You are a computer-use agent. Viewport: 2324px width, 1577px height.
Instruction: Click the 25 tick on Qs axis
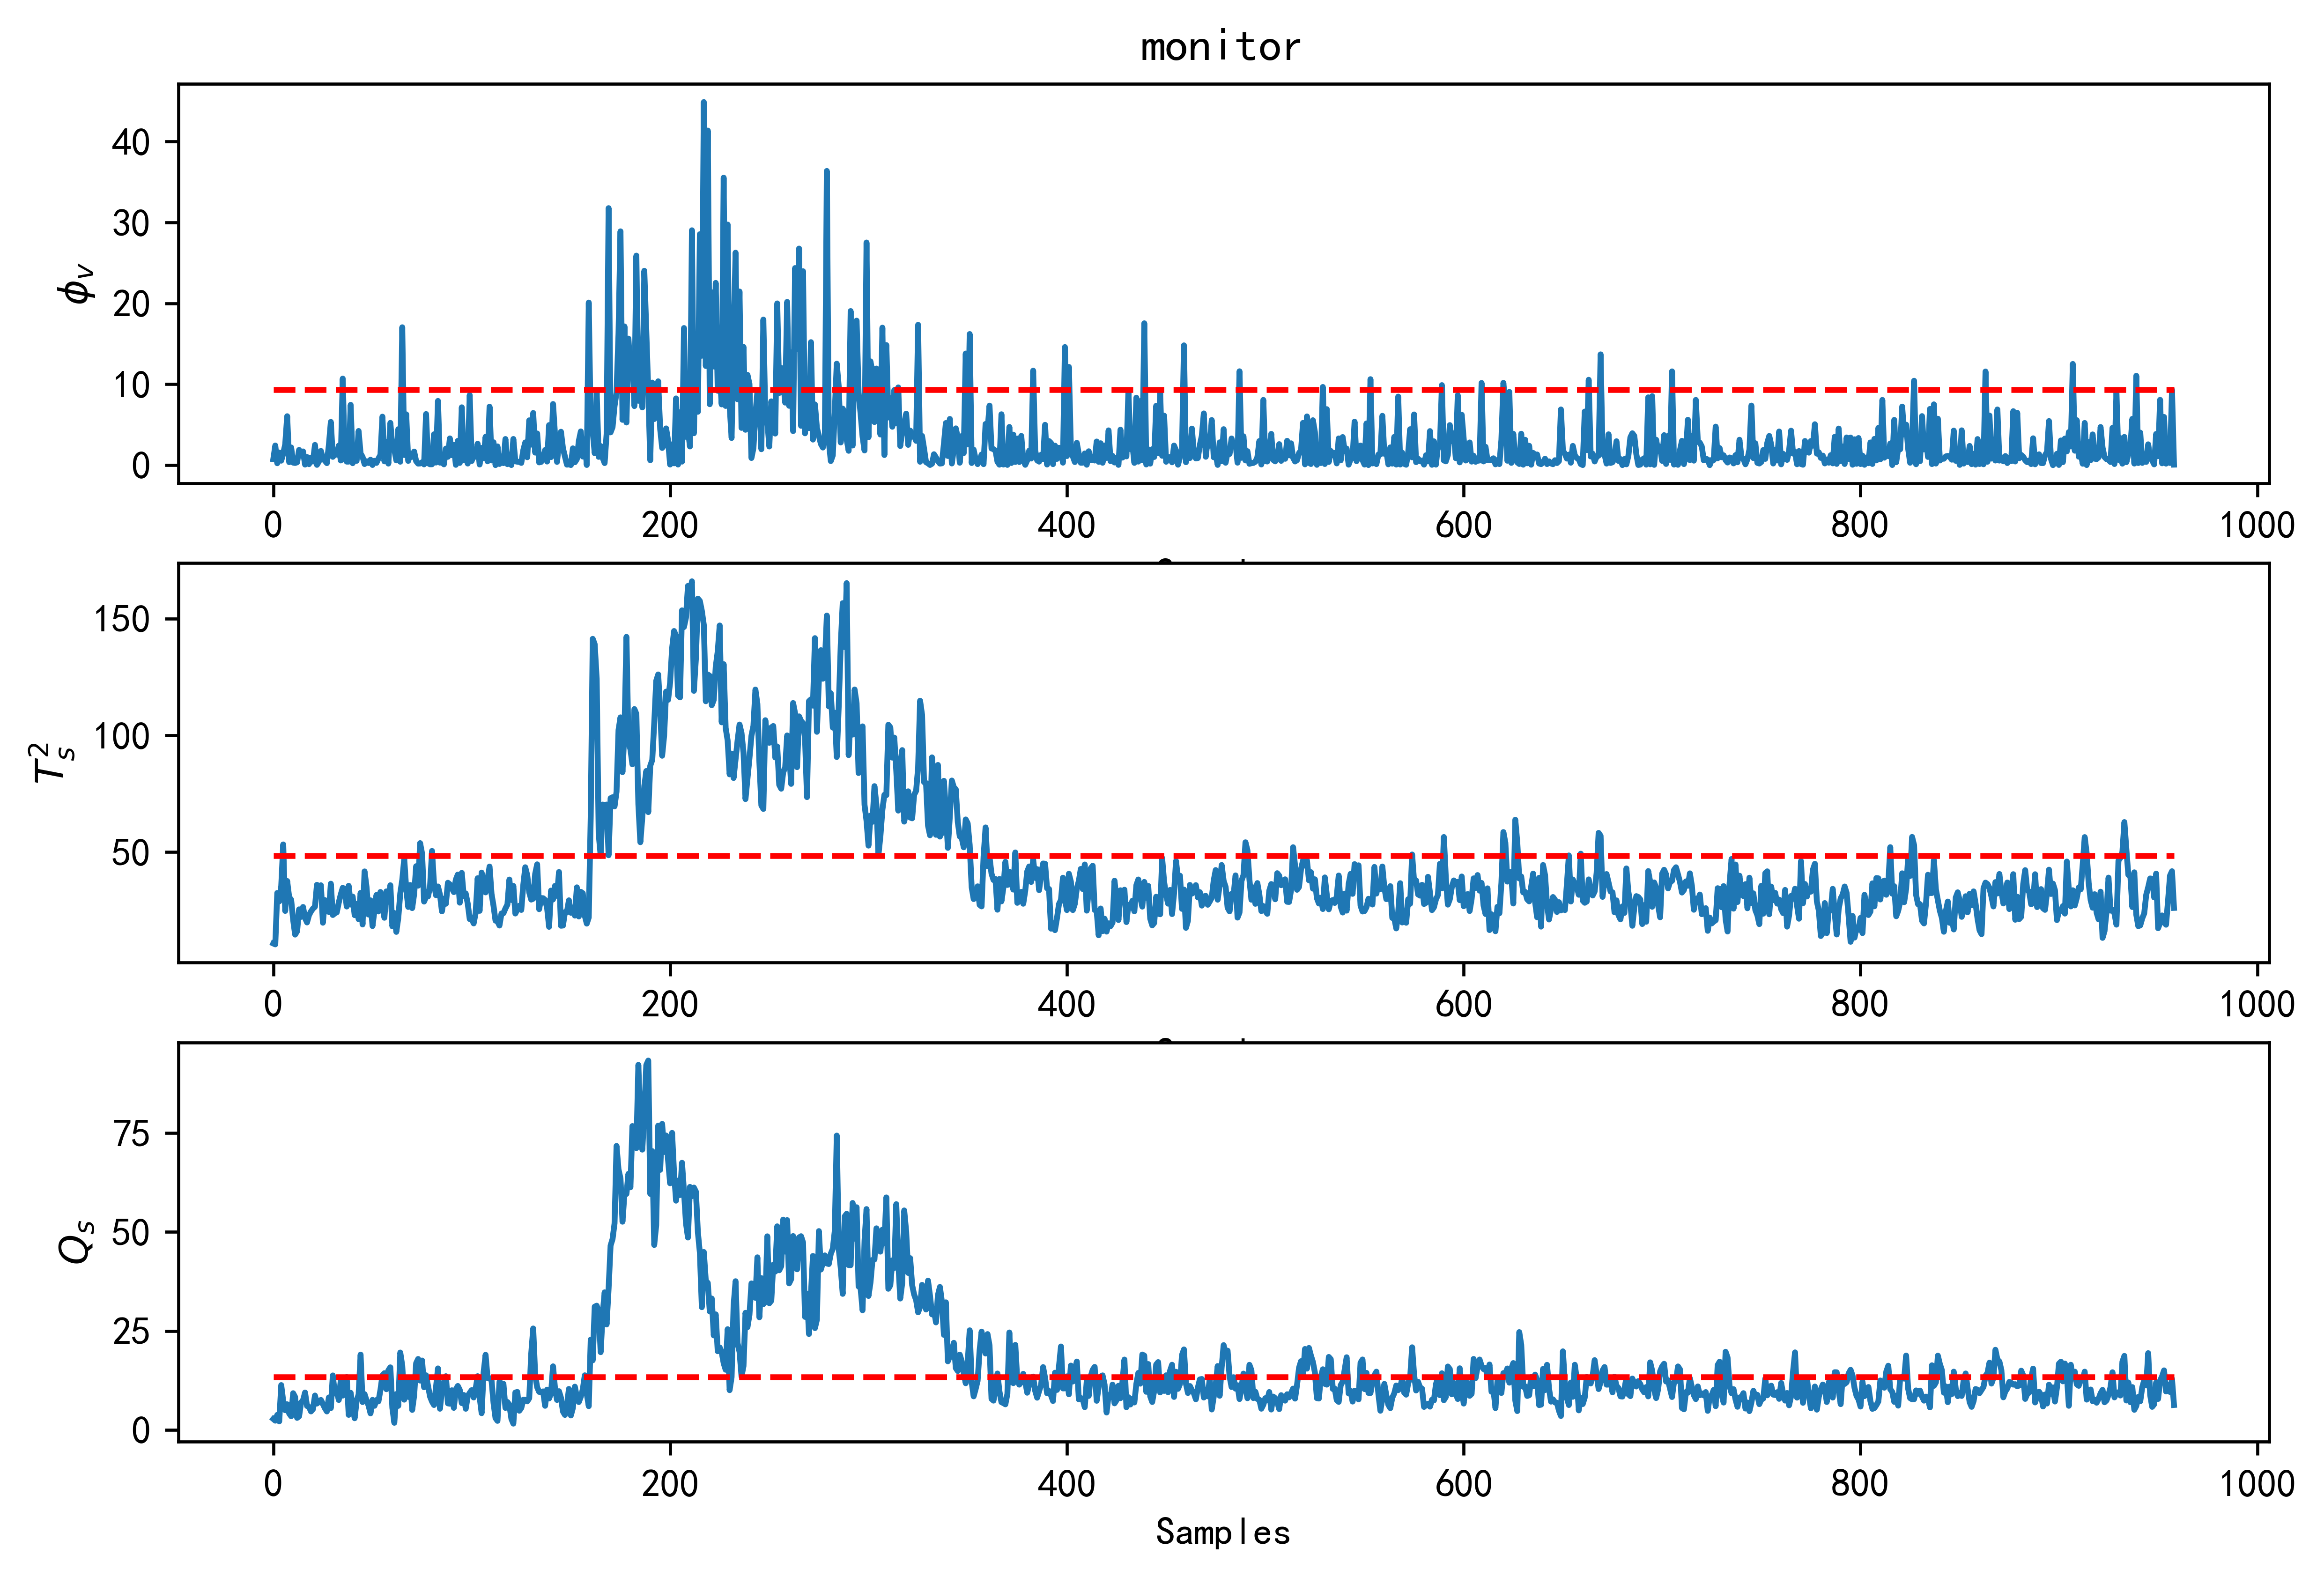pyautogui.click(x=131, y=1331)
